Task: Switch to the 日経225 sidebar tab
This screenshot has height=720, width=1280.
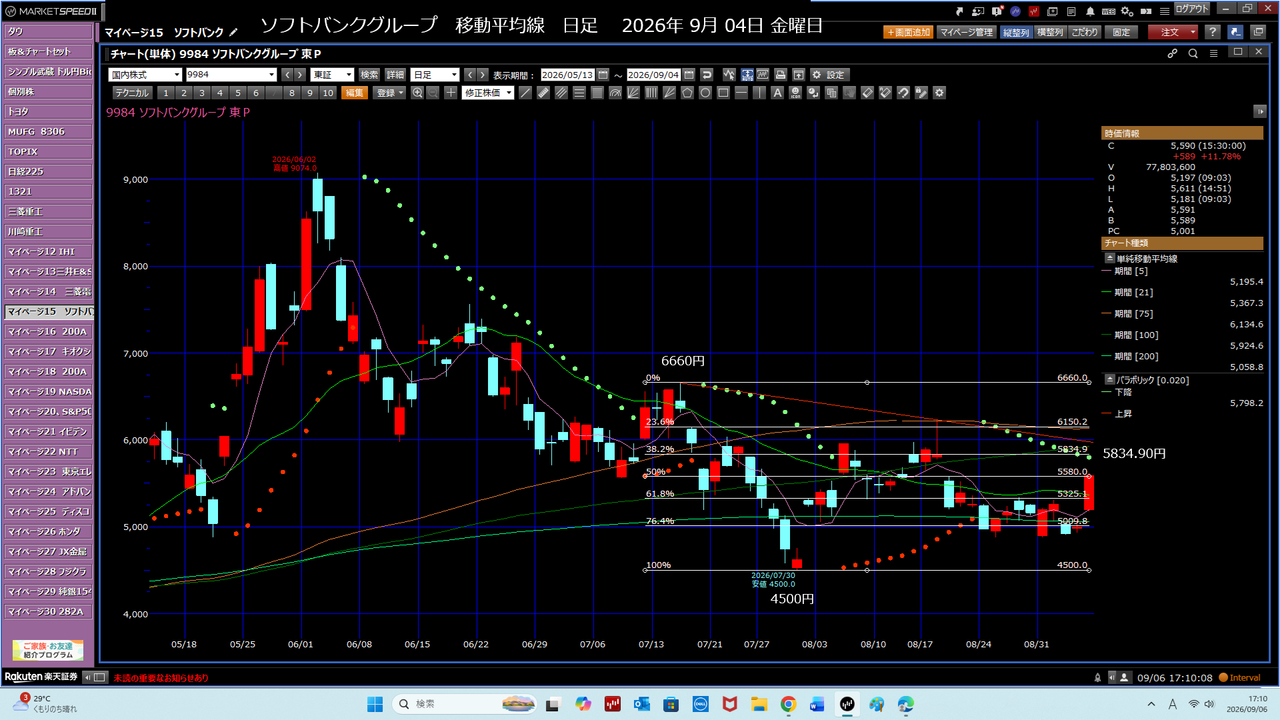Action: 48,171
